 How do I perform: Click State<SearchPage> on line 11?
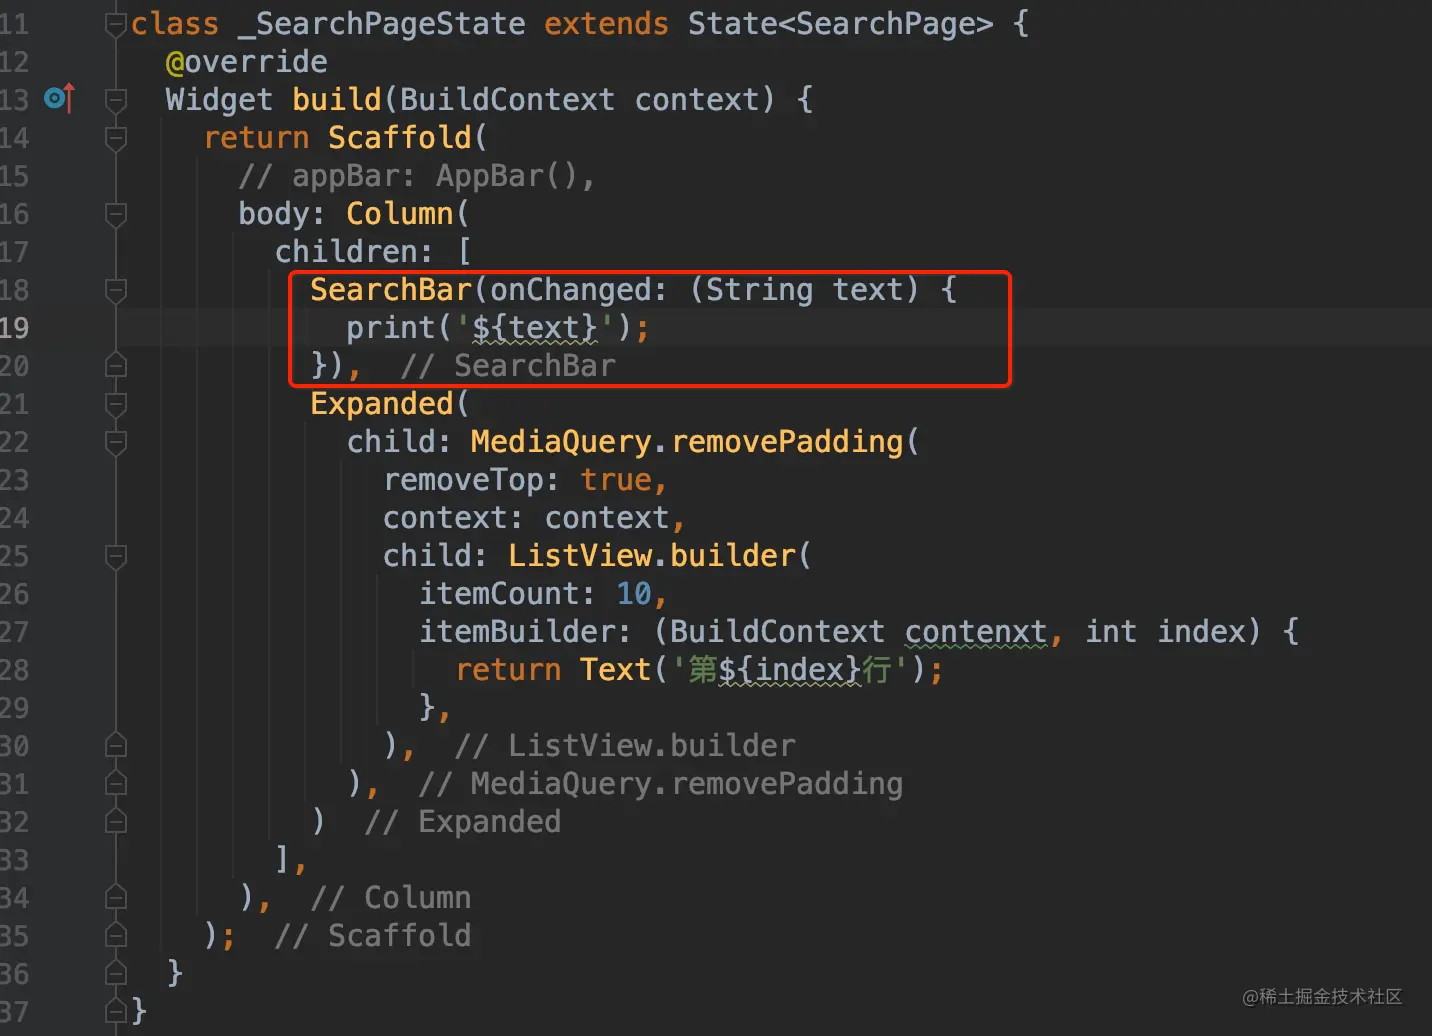pos(840,24)
